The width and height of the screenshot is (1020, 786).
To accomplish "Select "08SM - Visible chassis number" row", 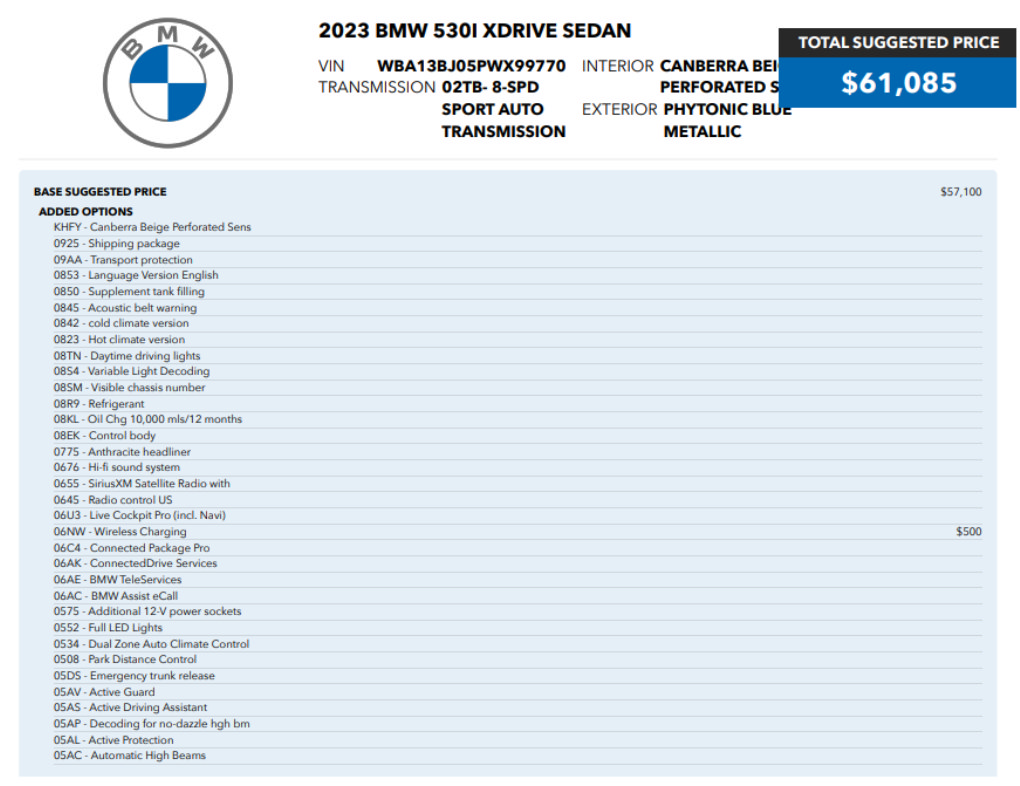I will click(x=518, y=388).
